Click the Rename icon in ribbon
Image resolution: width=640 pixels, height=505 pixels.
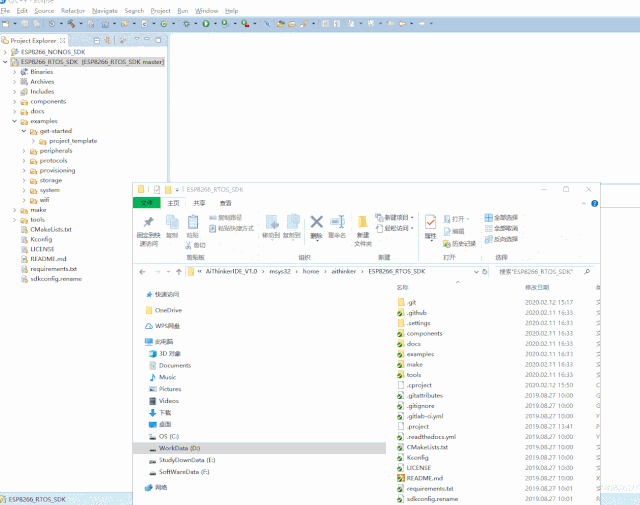(x=337, y=222)
